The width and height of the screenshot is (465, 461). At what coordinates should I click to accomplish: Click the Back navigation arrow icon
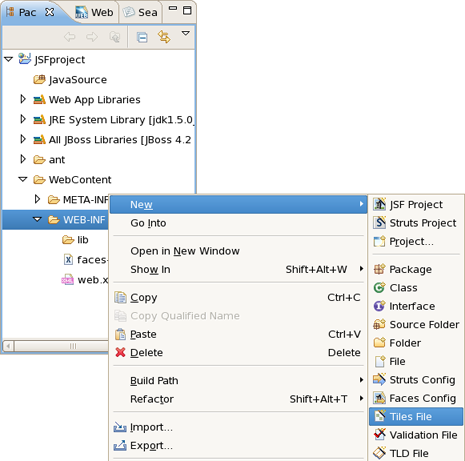70,37
